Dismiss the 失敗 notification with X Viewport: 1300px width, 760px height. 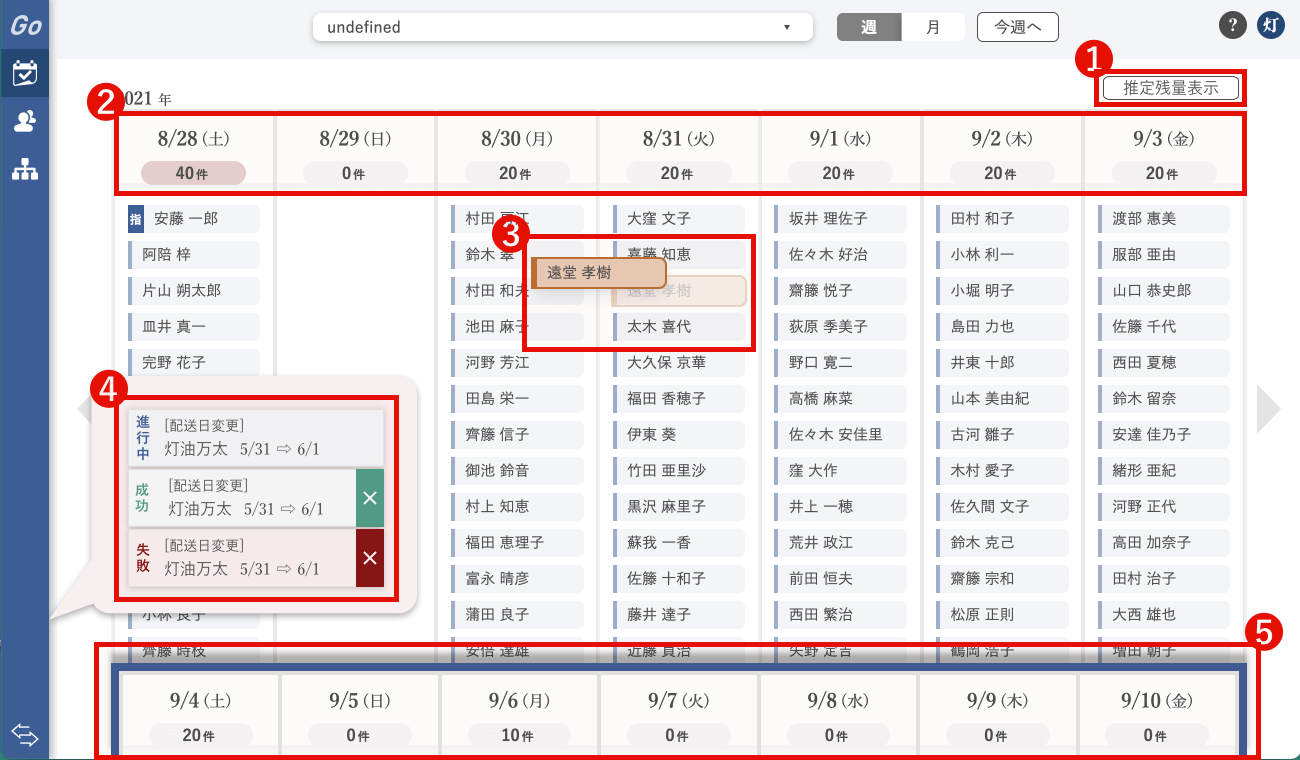tap(370, 558)
